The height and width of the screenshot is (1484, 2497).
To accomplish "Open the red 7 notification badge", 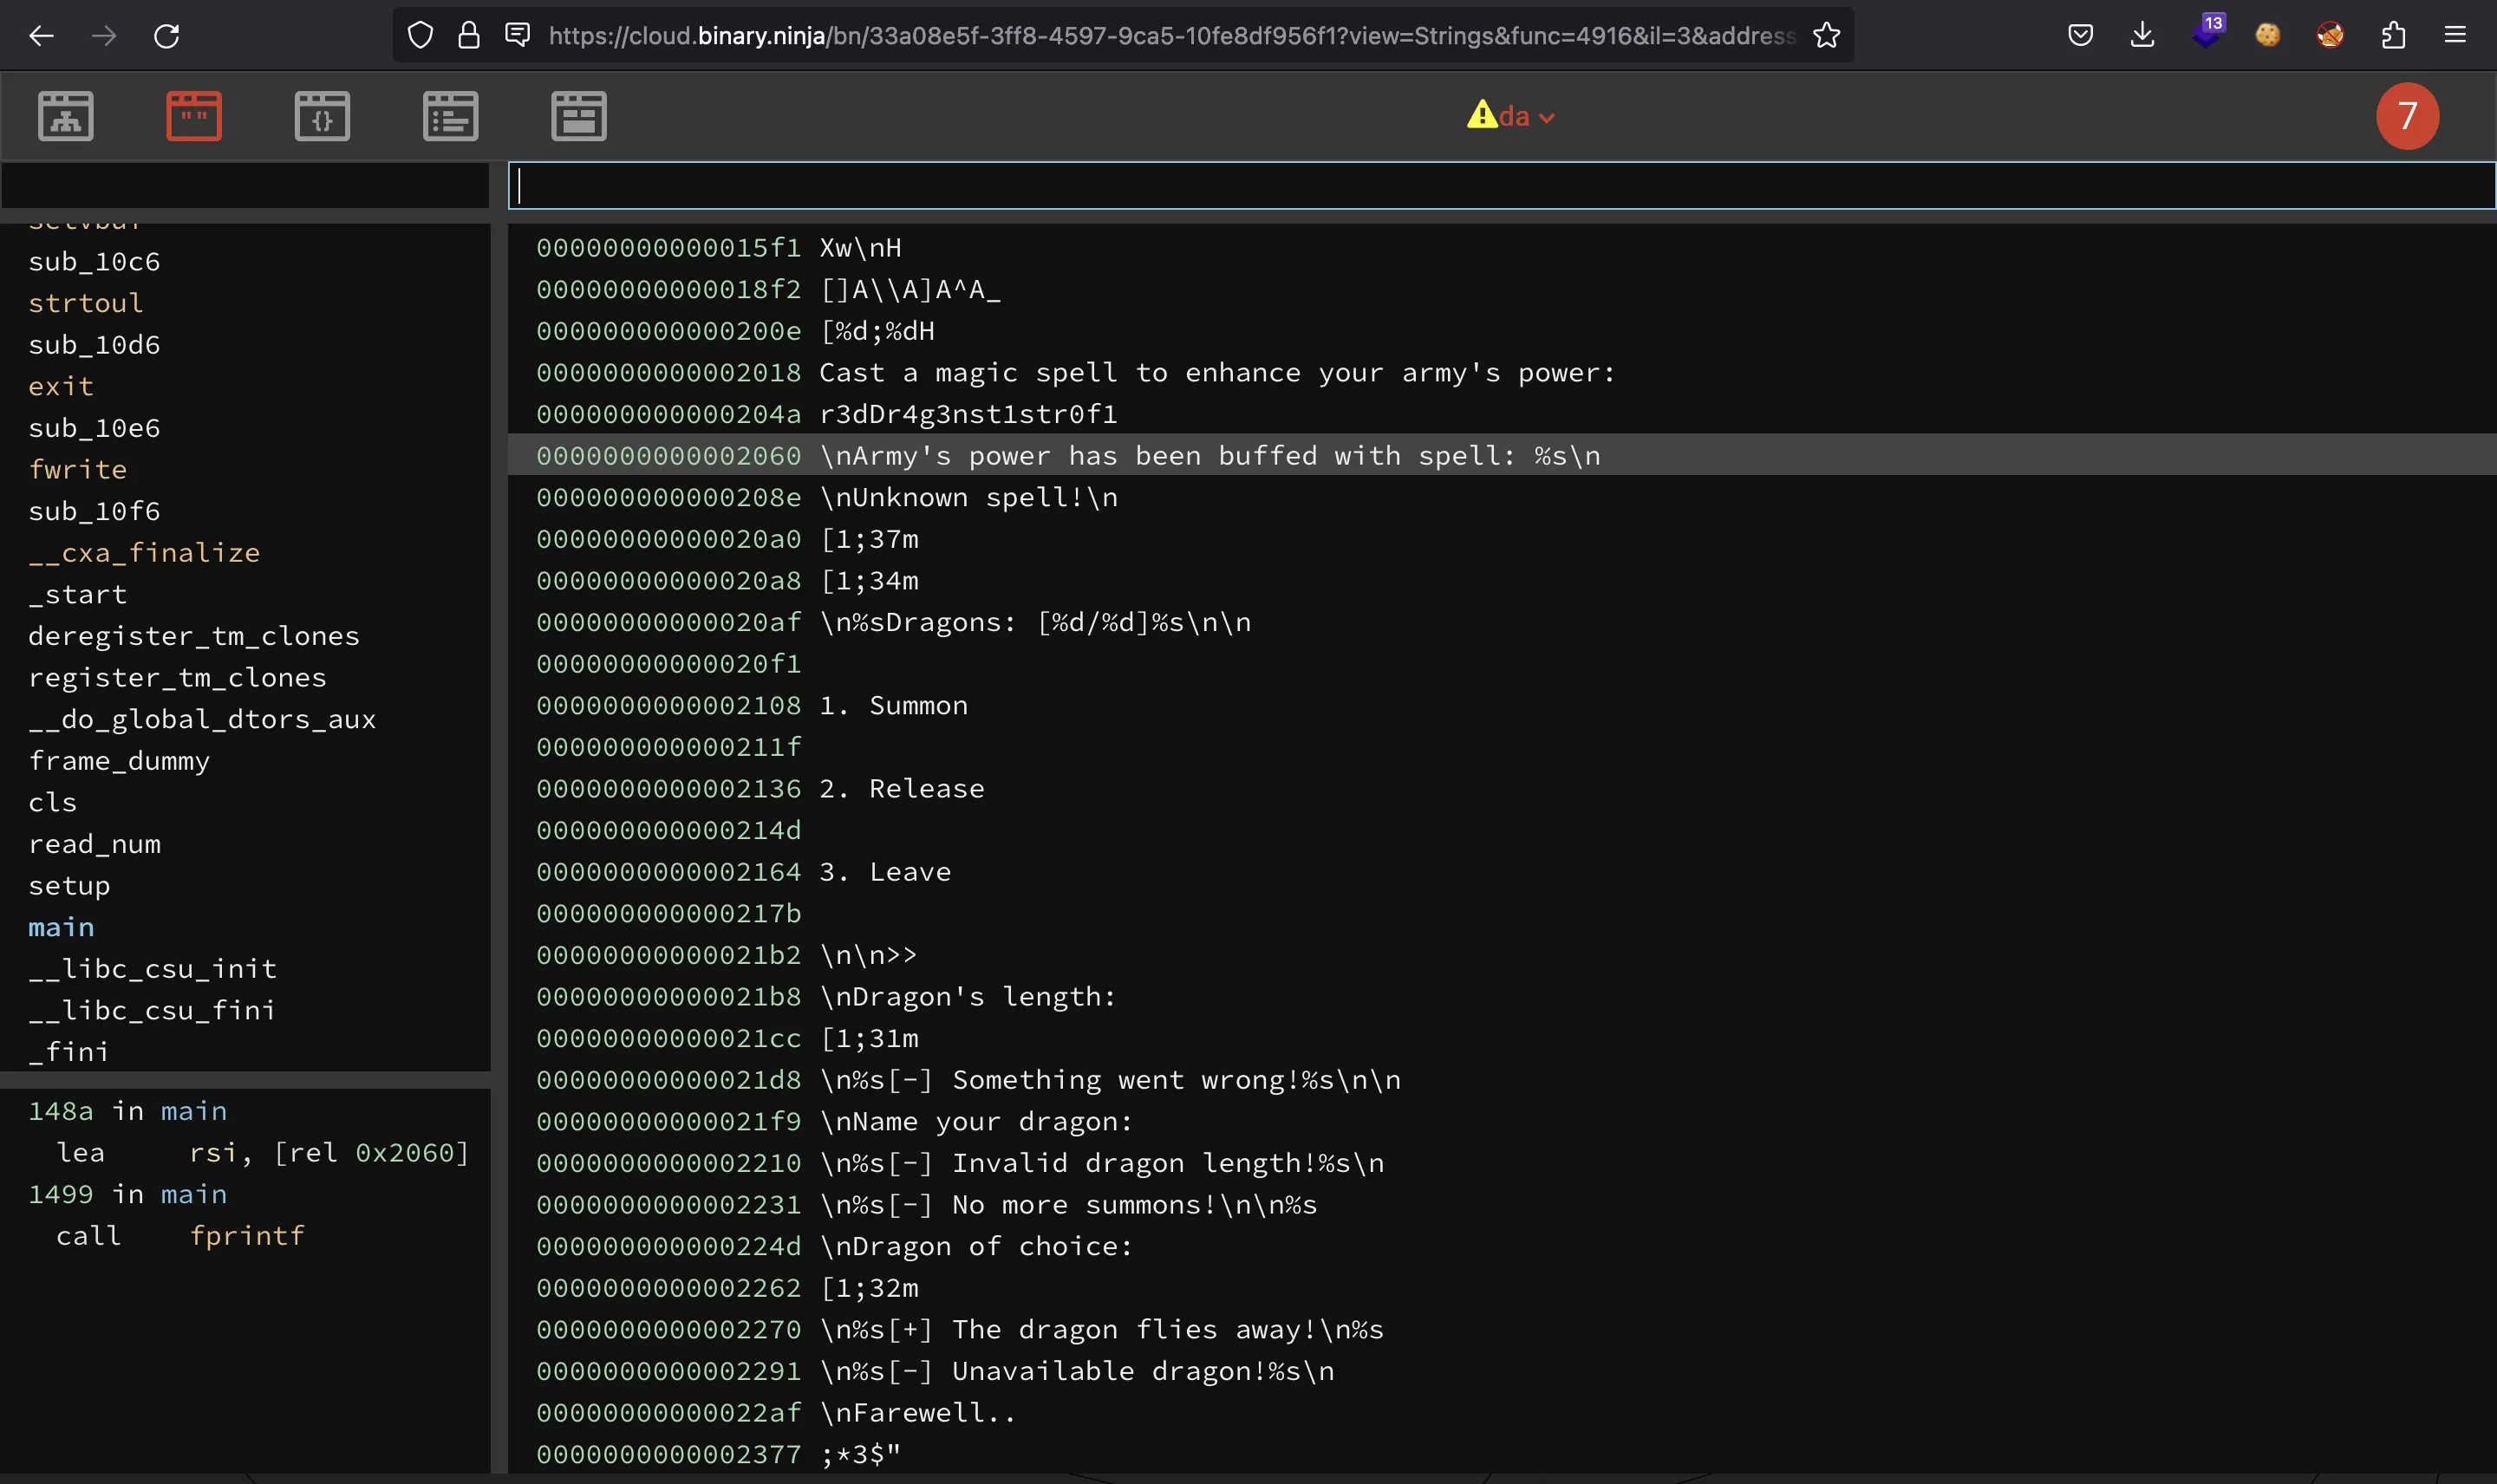I will [x=2407, y=116].
